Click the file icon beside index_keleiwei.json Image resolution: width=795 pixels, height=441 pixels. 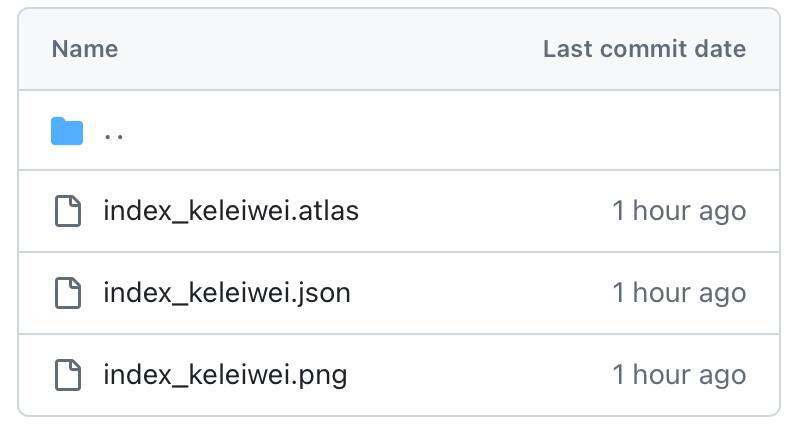(67, 293)
